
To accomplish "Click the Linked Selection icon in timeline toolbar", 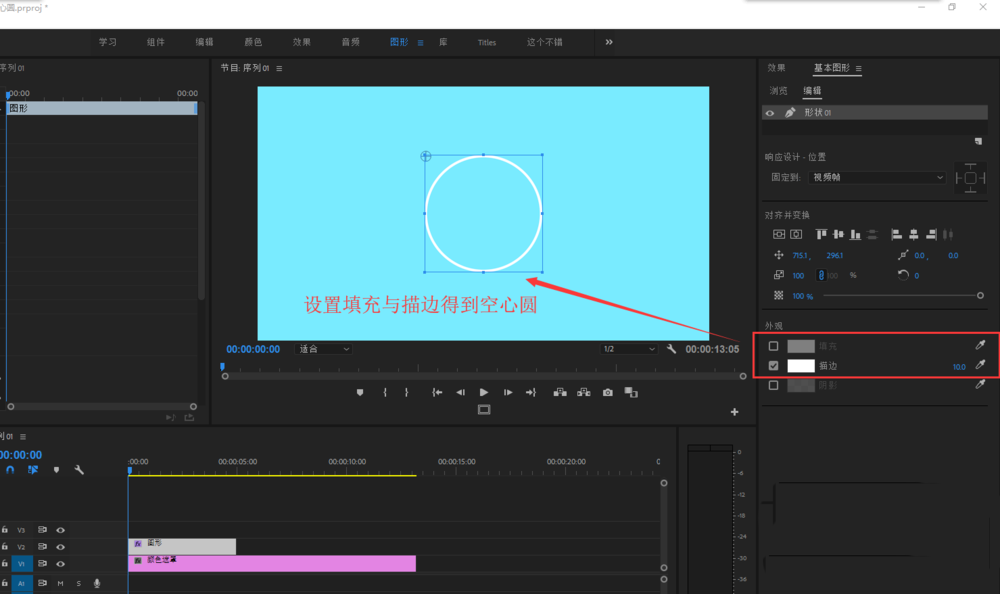I will click(x=32, y=470).
